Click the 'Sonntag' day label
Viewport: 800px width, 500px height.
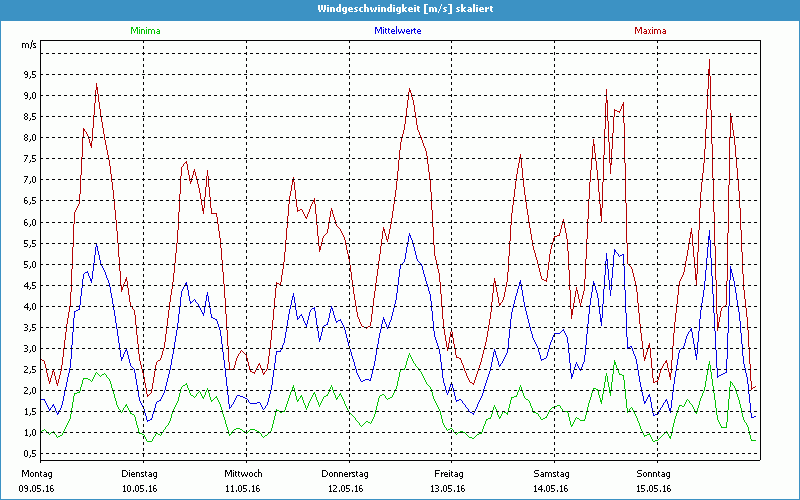point(654,474)
